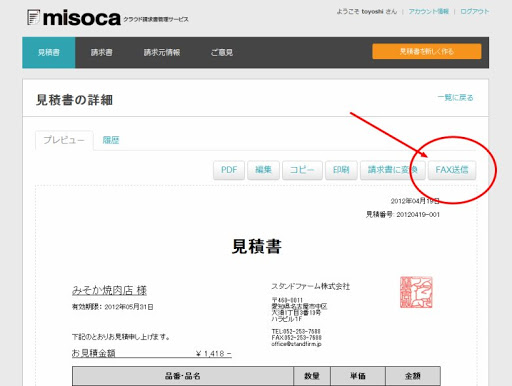Open the ご意見 navigation item

pyautogui.click(x=222, y=53)
